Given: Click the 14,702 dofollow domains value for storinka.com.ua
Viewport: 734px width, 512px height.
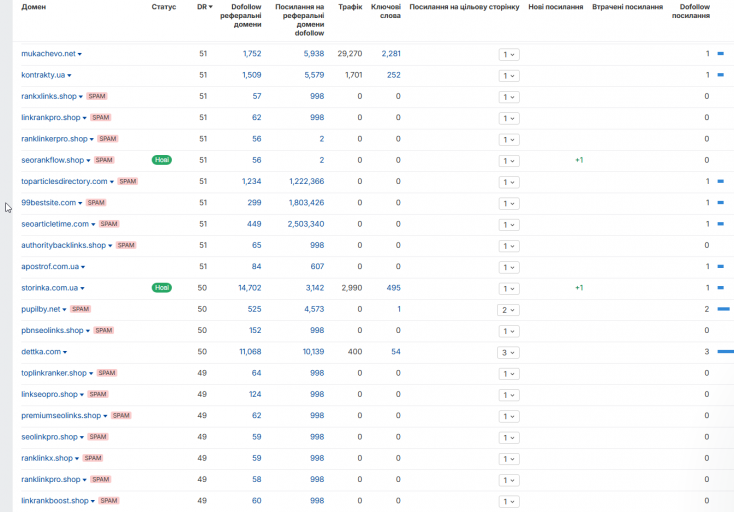Looking at the screenshot, I should (x=250, y=288).
